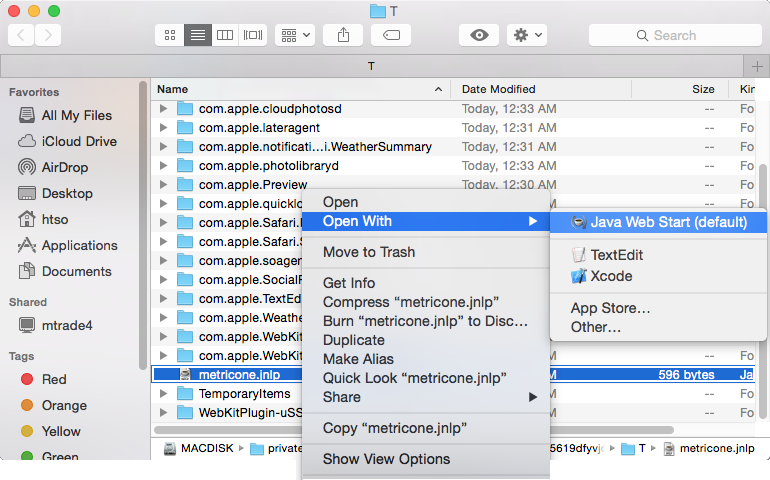770x480 pixels.
Task: Choose Move to Trash
Action: click(426, 253)
